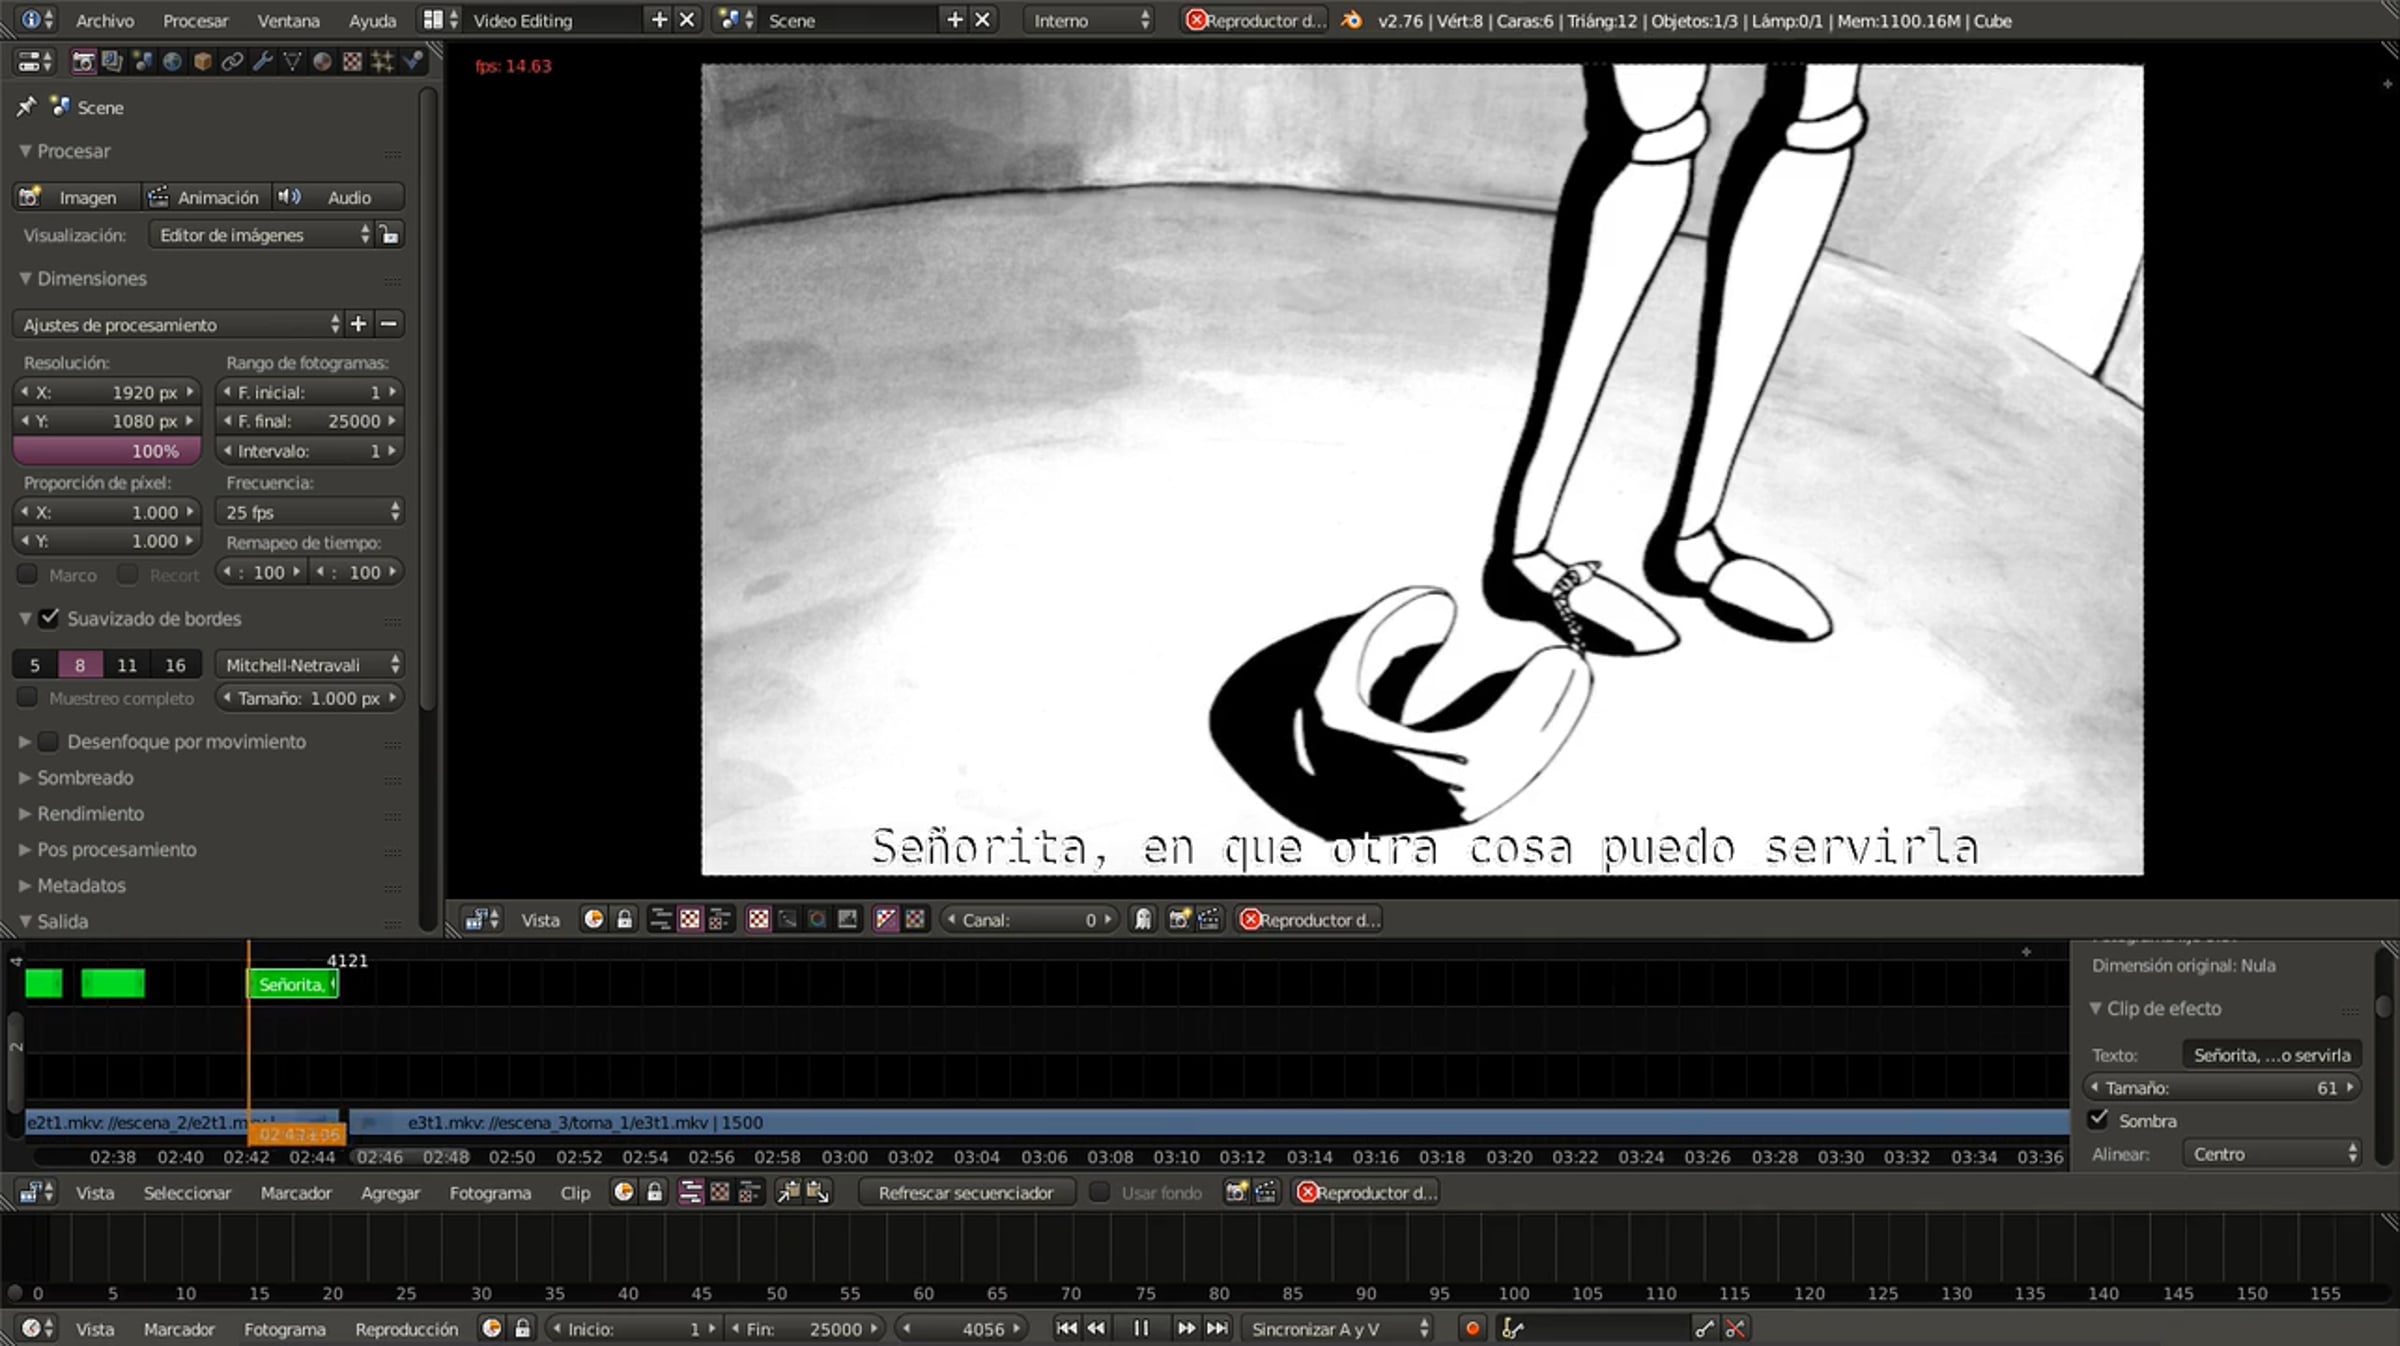This screenshot has height=1346, width=2400.
Task: Disable the Sombra checkbox
Action: pyautogui.click(x=2099, y=1120)
